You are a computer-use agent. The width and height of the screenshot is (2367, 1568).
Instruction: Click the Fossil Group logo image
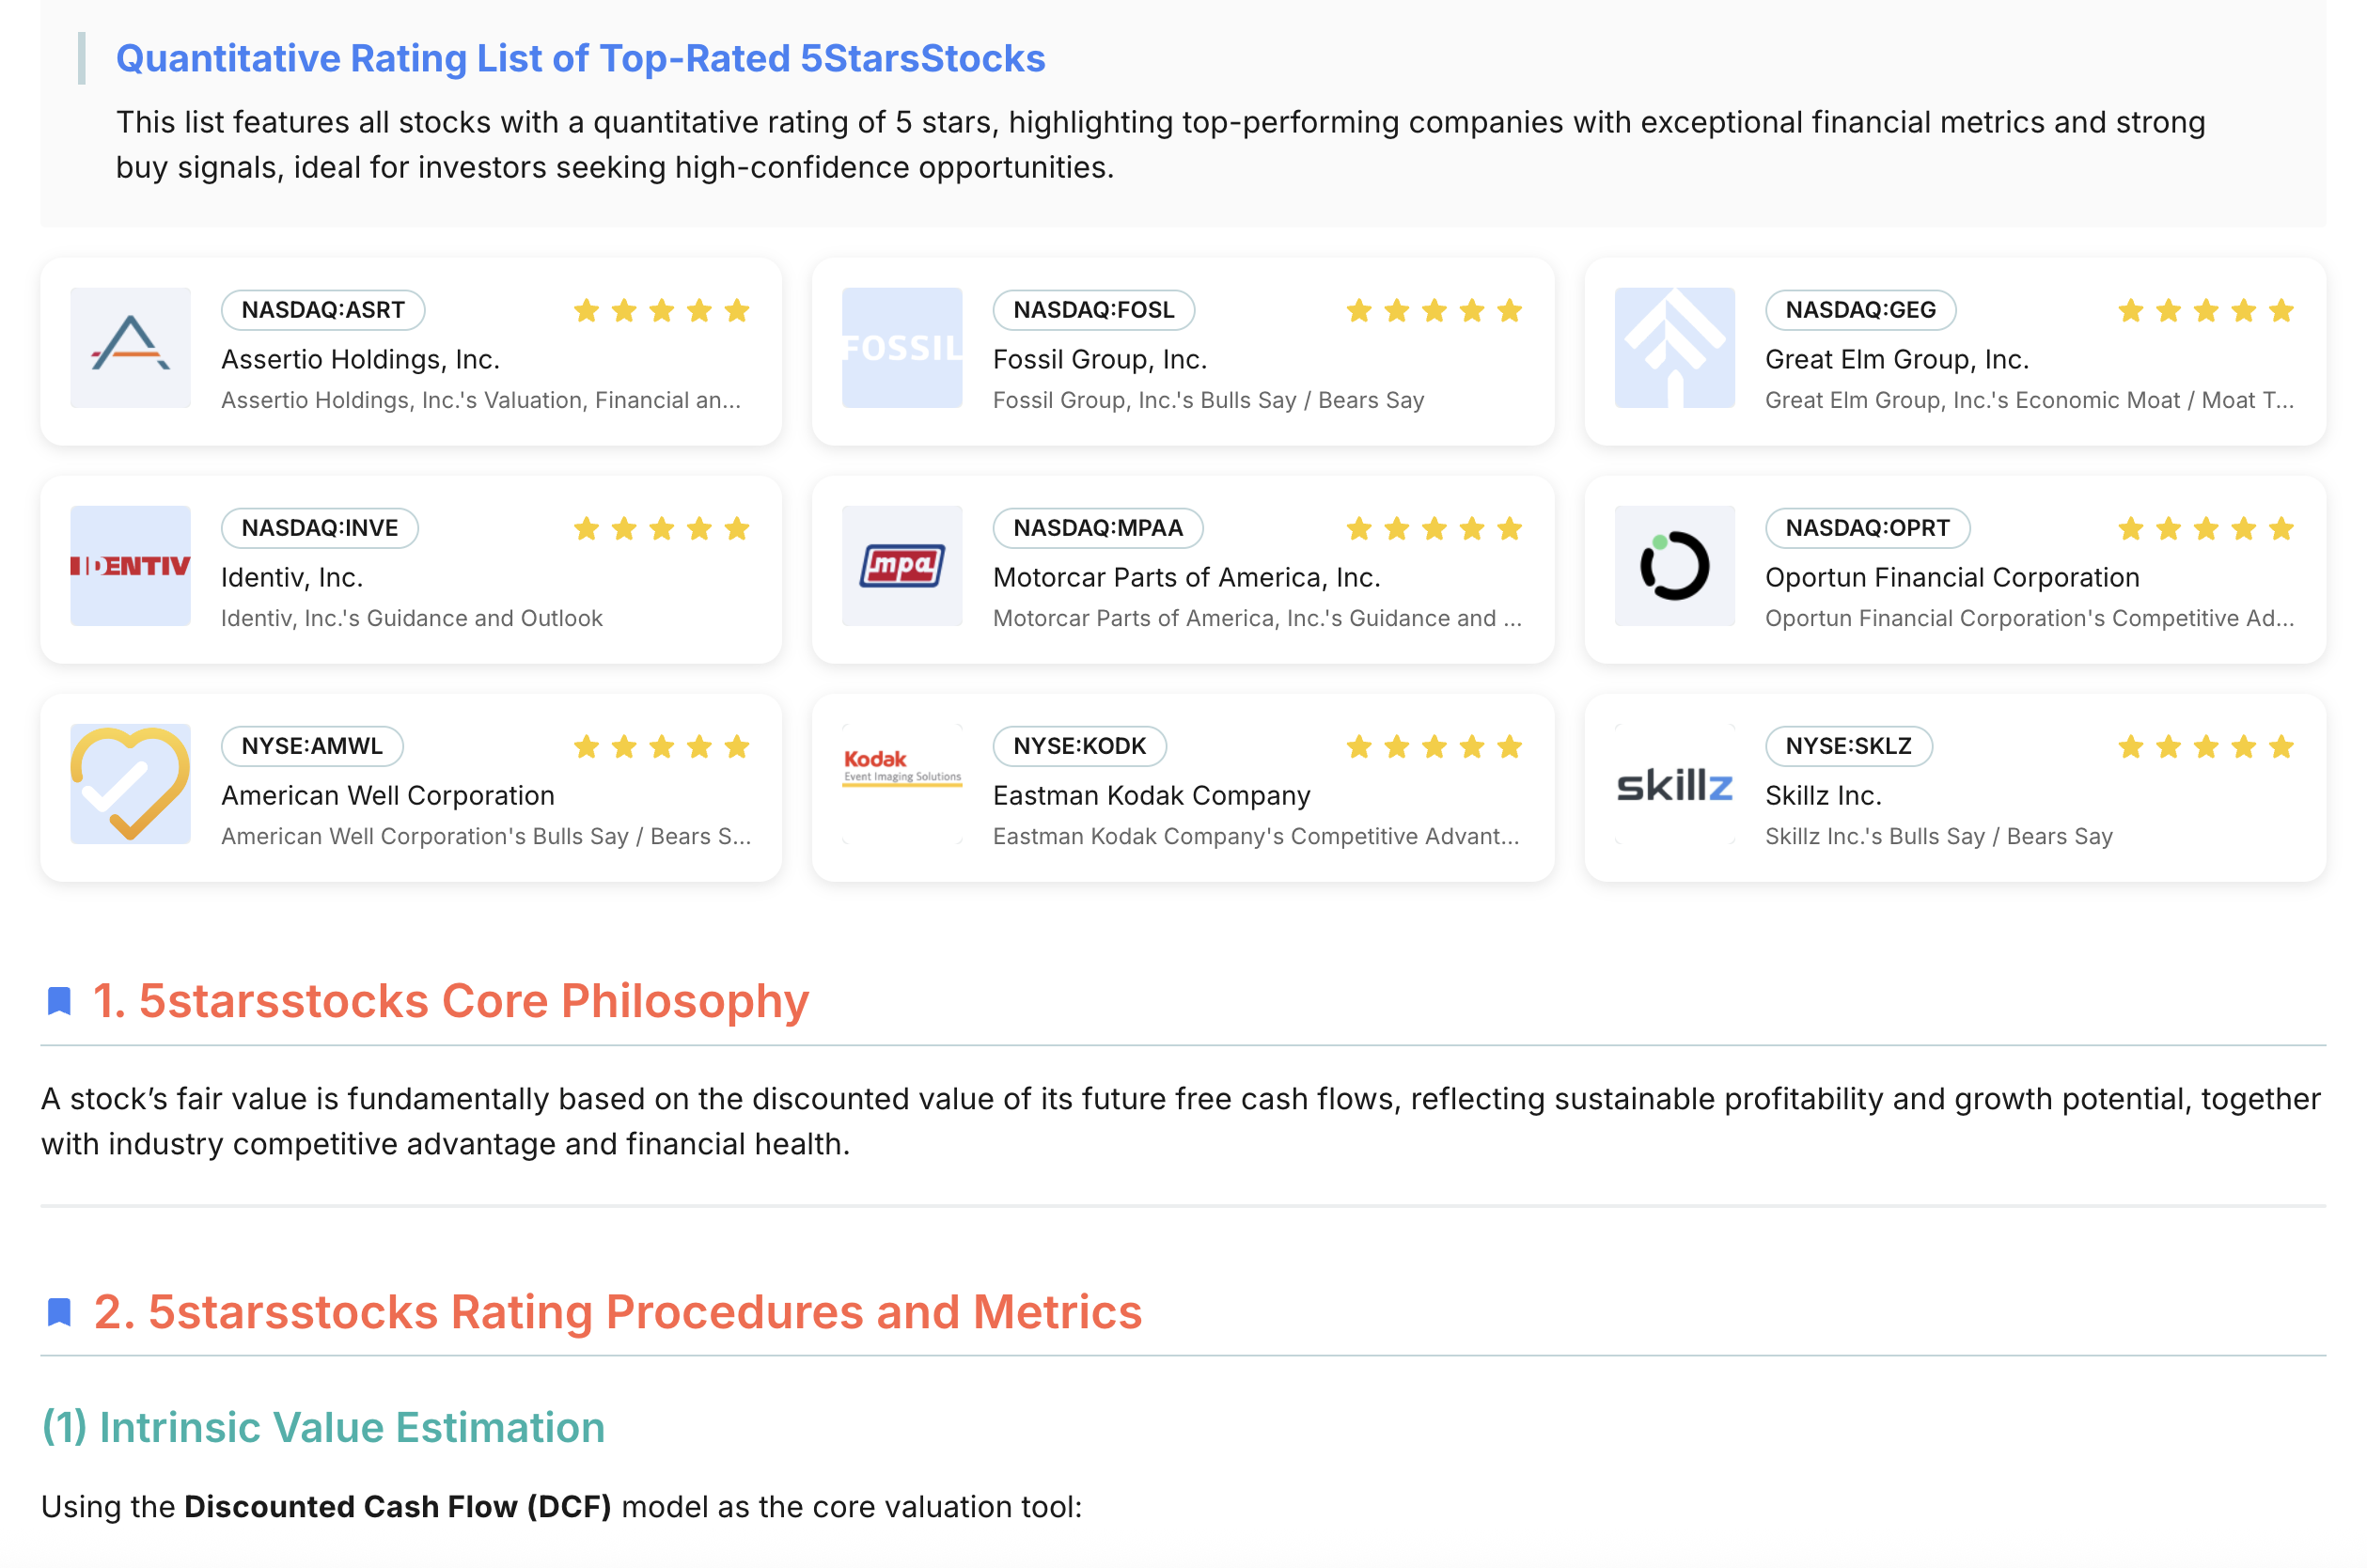[x=902, y=348]
